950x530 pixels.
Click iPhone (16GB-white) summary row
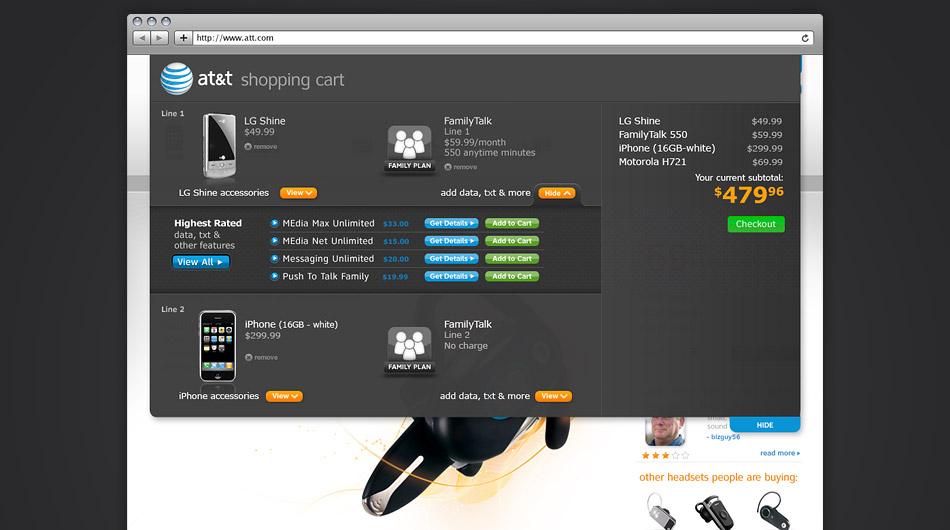point(700,148)
